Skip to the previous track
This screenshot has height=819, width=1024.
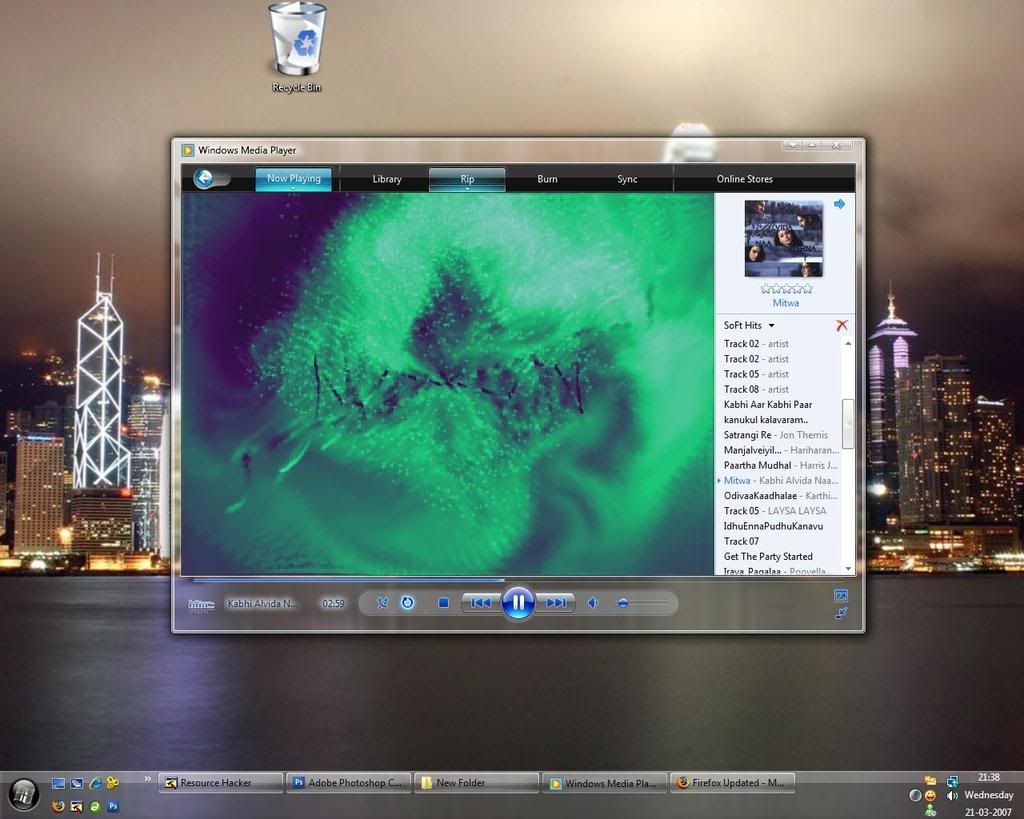[x=481, y=603]
